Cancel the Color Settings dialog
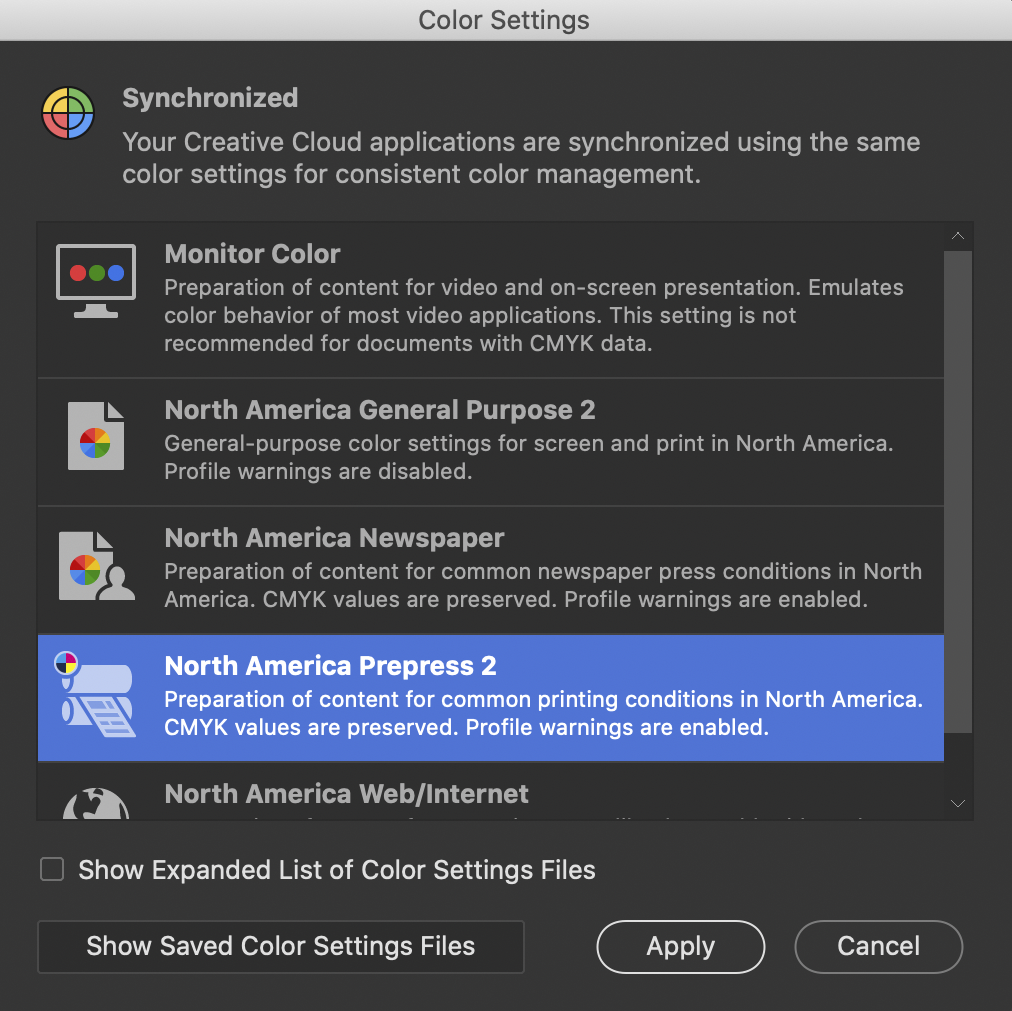Screen dimensions: 1012x1011 pos(878,946)
